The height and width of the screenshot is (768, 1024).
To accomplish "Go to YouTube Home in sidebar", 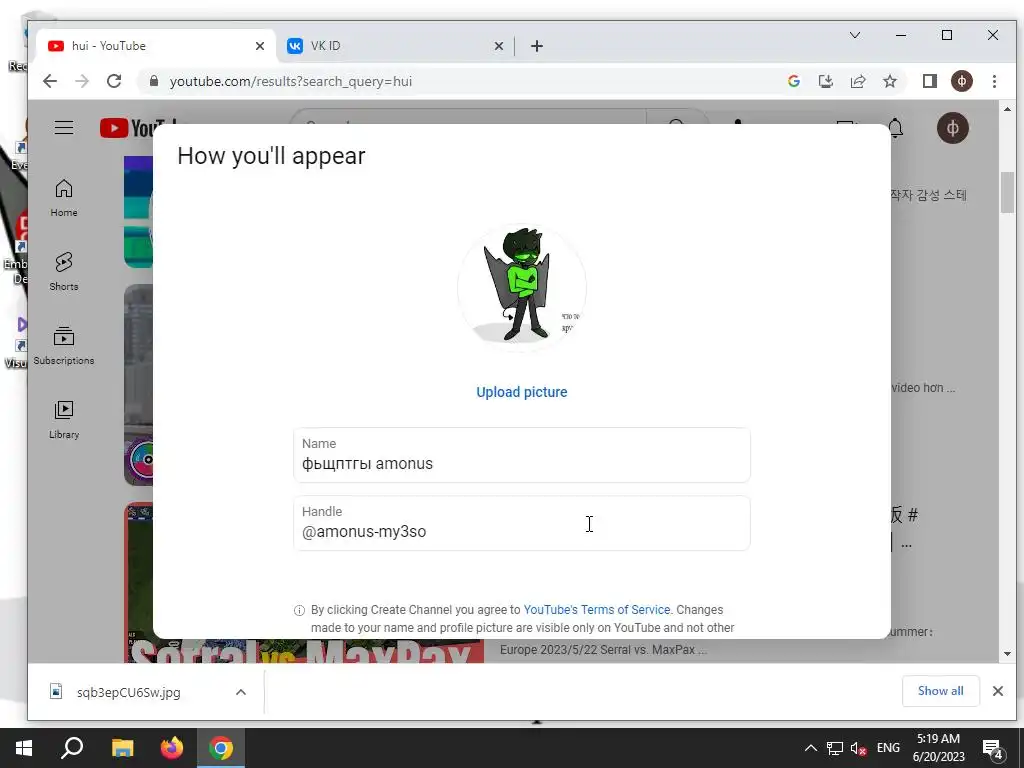I will 64,198.
